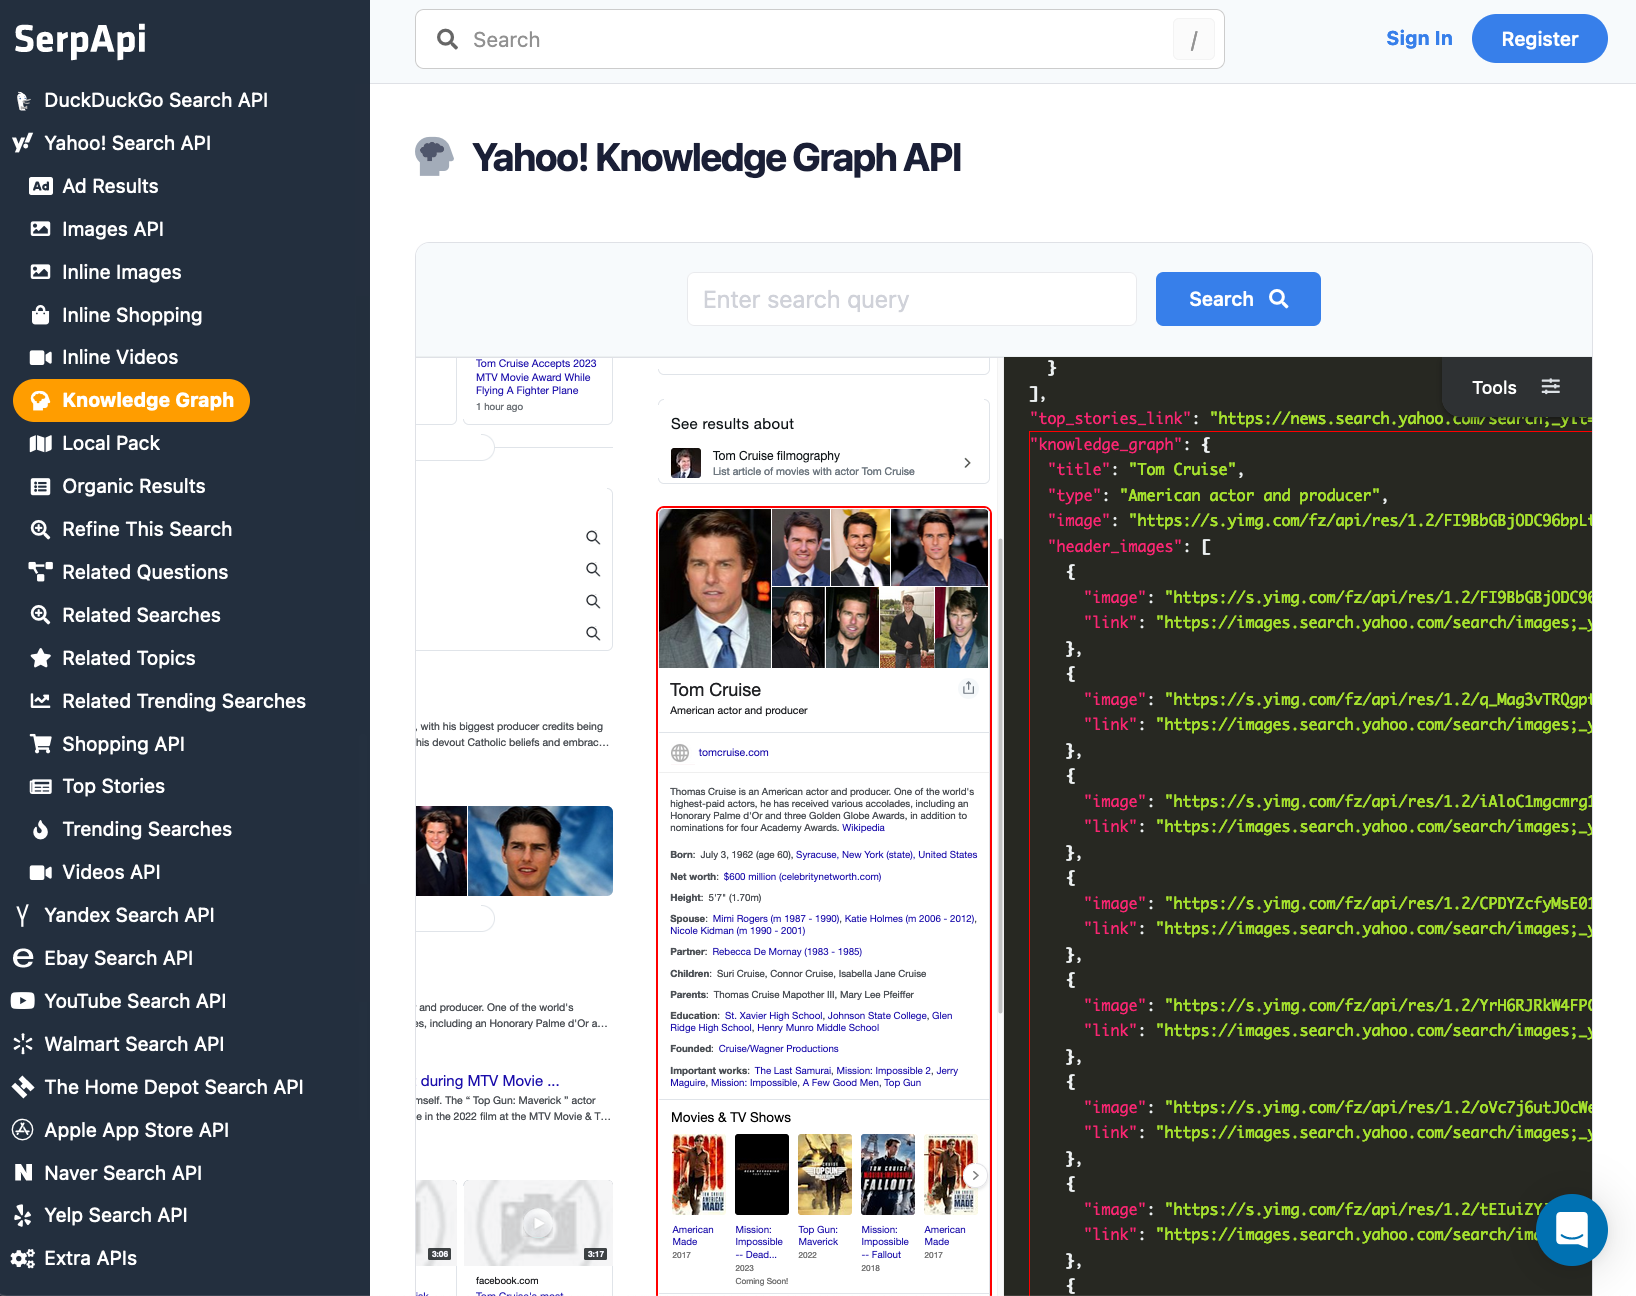Click the blue Search button
This screenshot has width=1636, height=1296.
pyautogui.click(x=1238, y=299)
